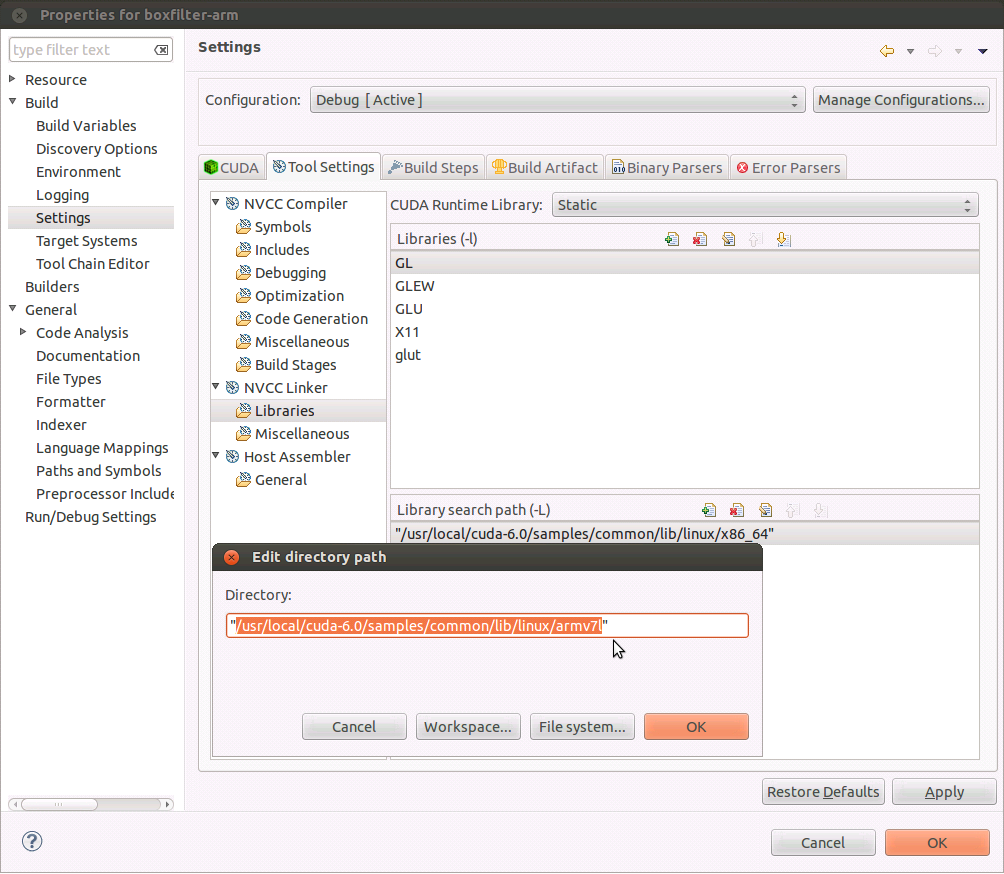Open the CUDA tab
Screen dimensions: 1004x874
[x=231, y=168]
